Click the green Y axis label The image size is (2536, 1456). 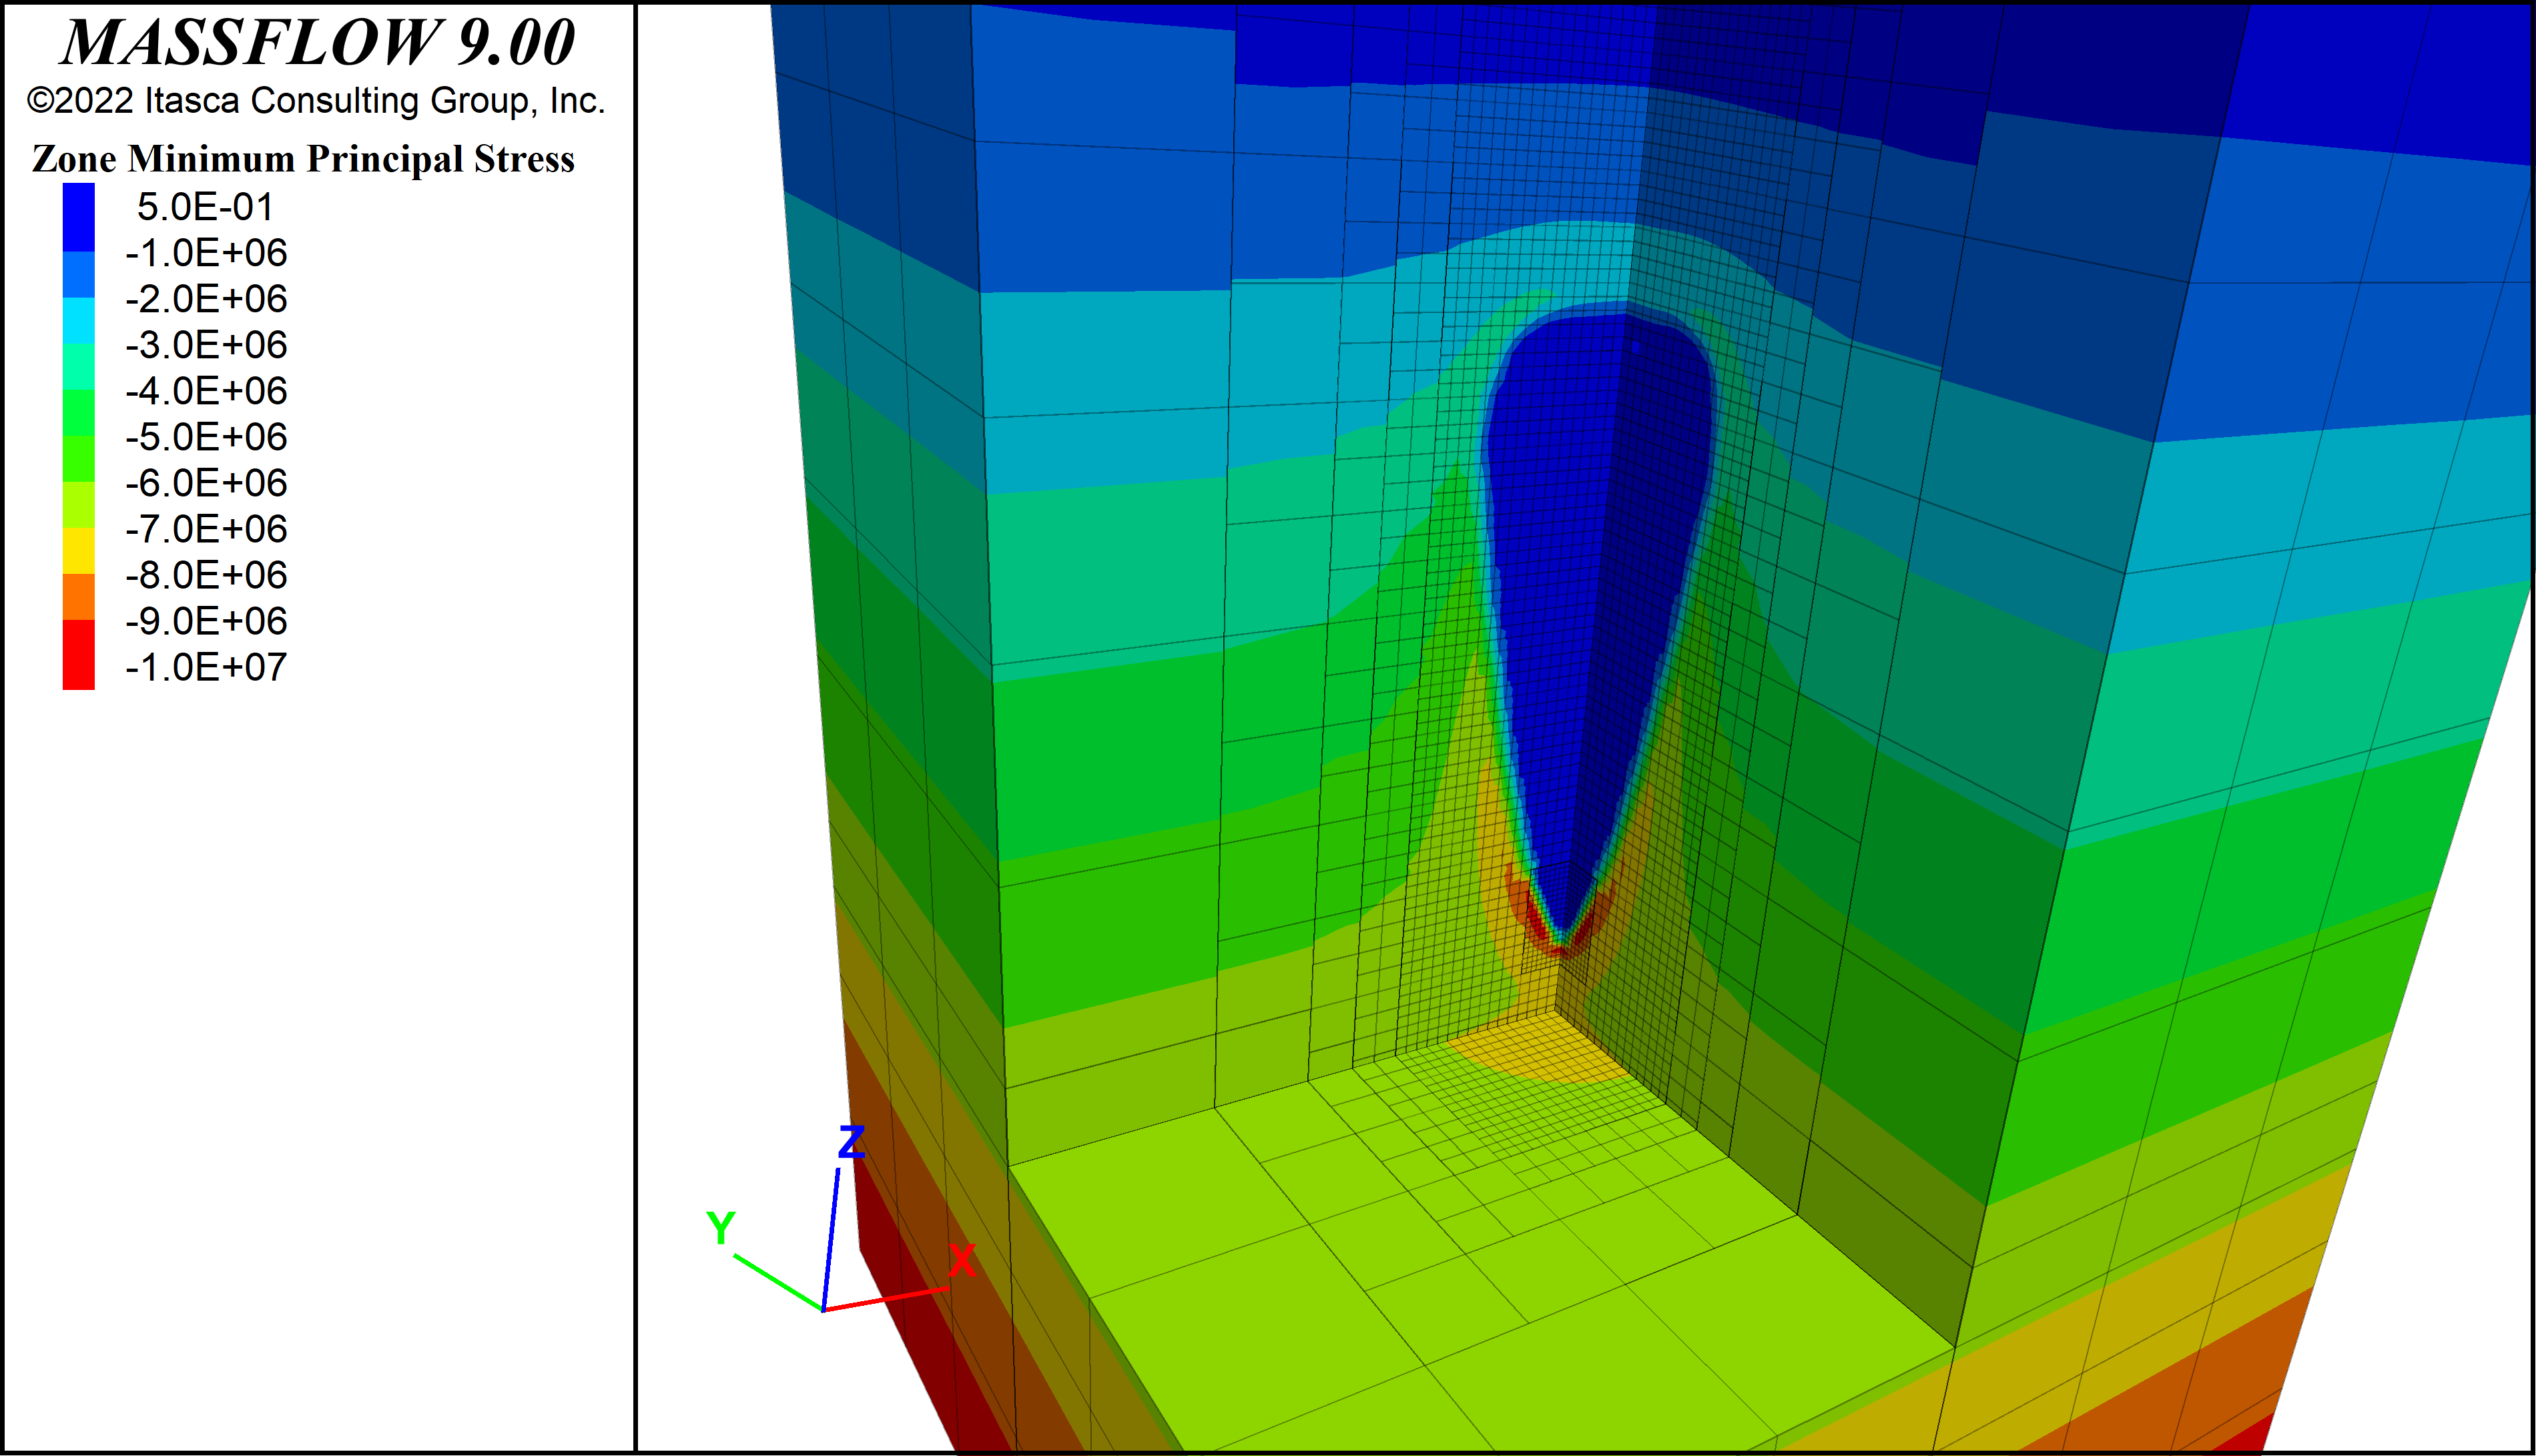pos(720,1228)
